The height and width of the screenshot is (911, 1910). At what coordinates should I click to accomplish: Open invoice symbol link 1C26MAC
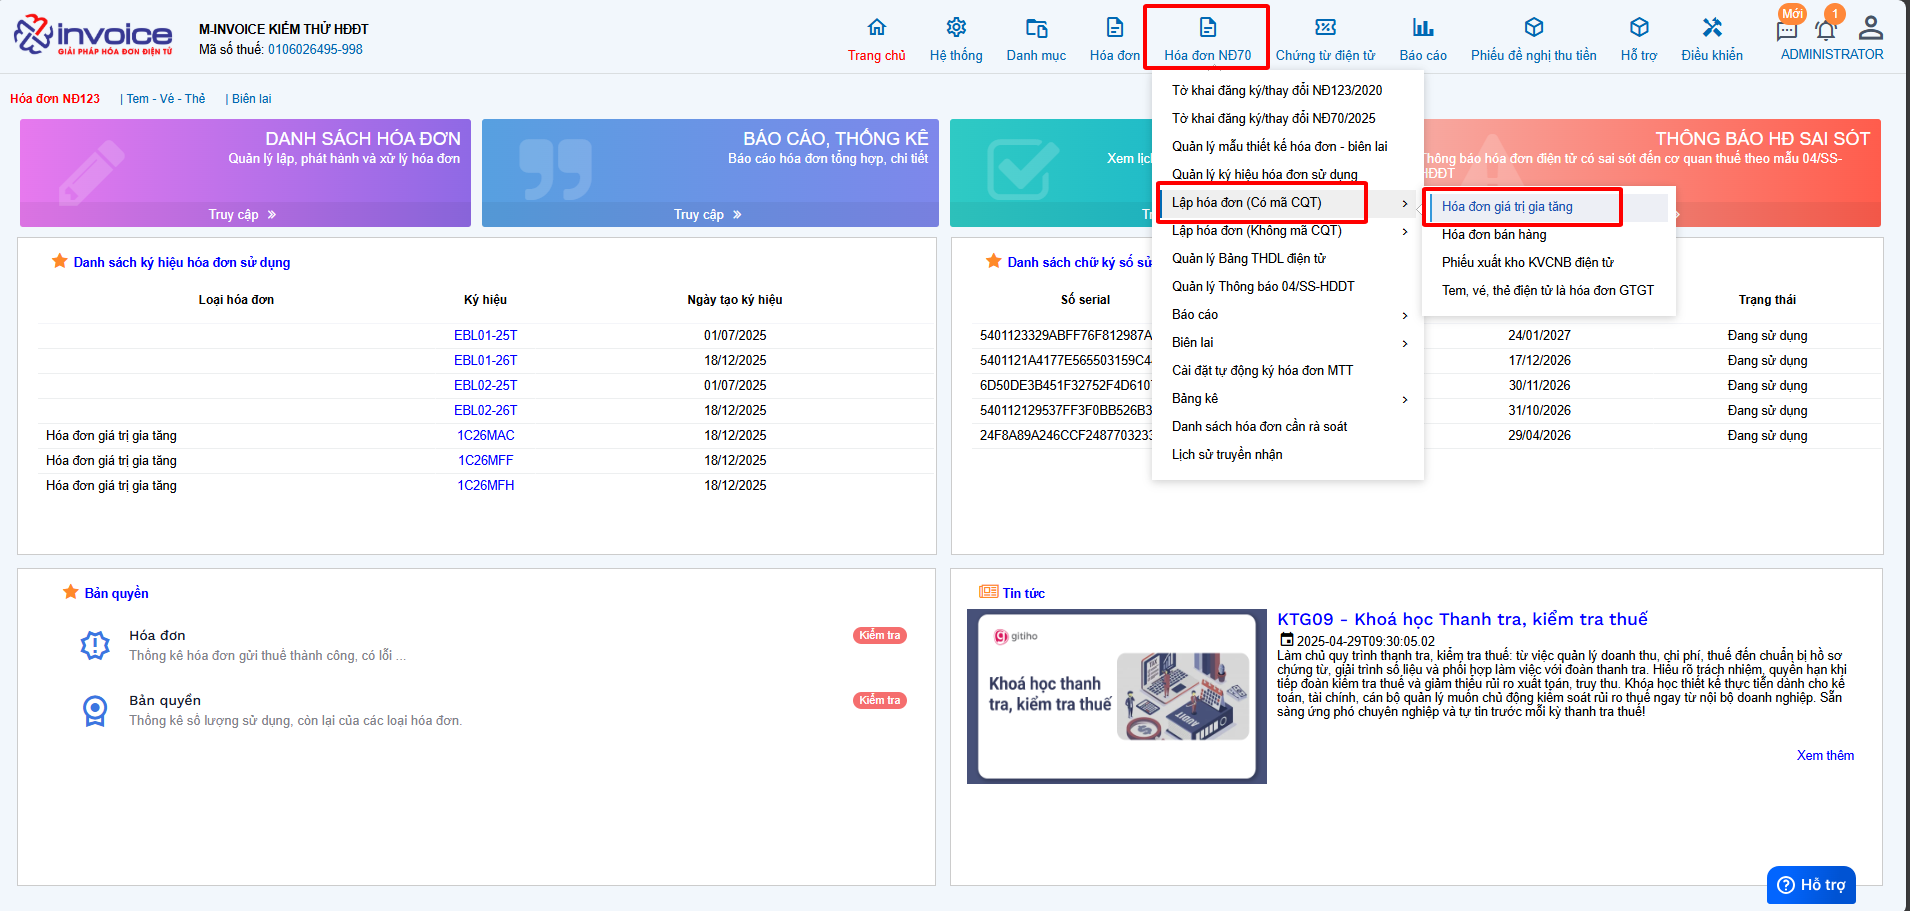[x=486, y=436]
